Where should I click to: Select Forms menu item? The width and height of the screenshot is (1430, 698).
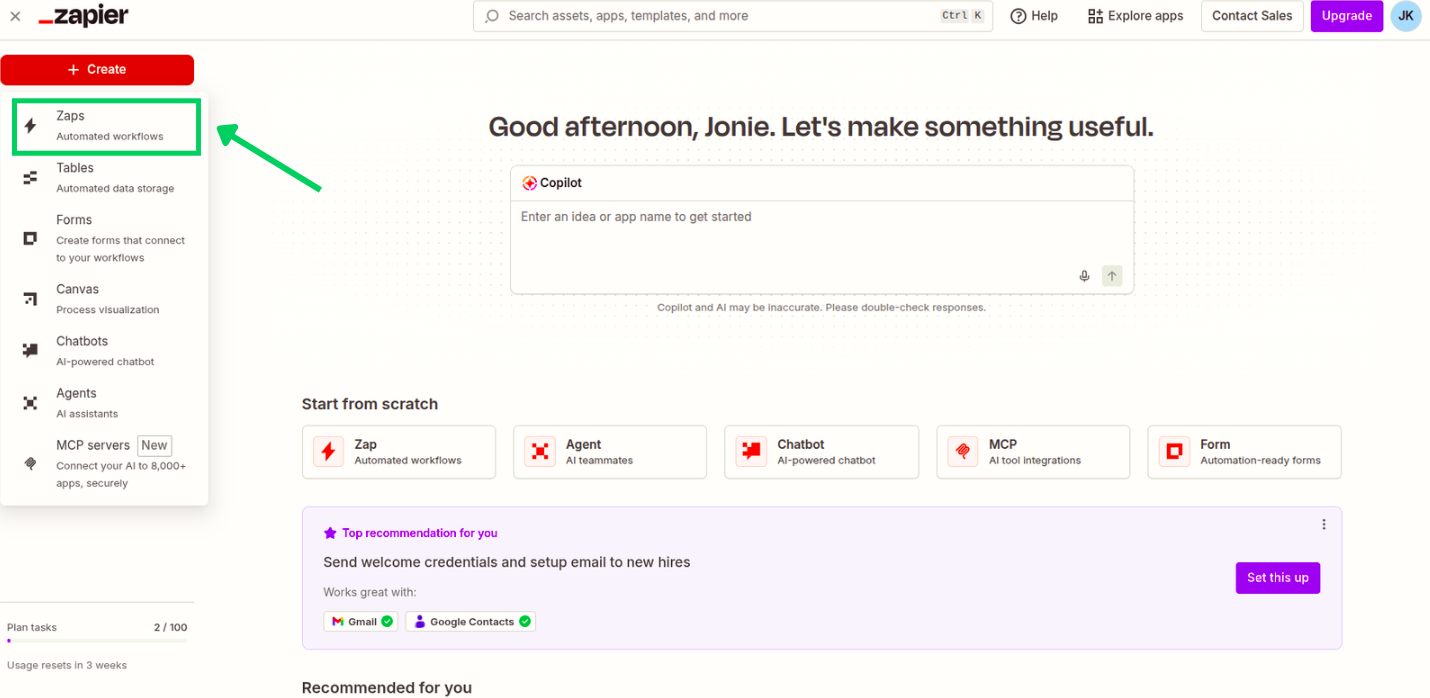[105, 239]
